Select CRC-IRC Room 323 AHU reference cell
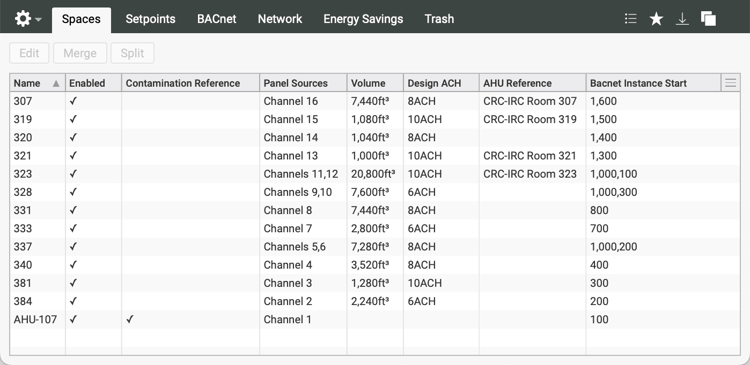The width and height of the screenshot is (750, 365). click(x=530, y=174)
